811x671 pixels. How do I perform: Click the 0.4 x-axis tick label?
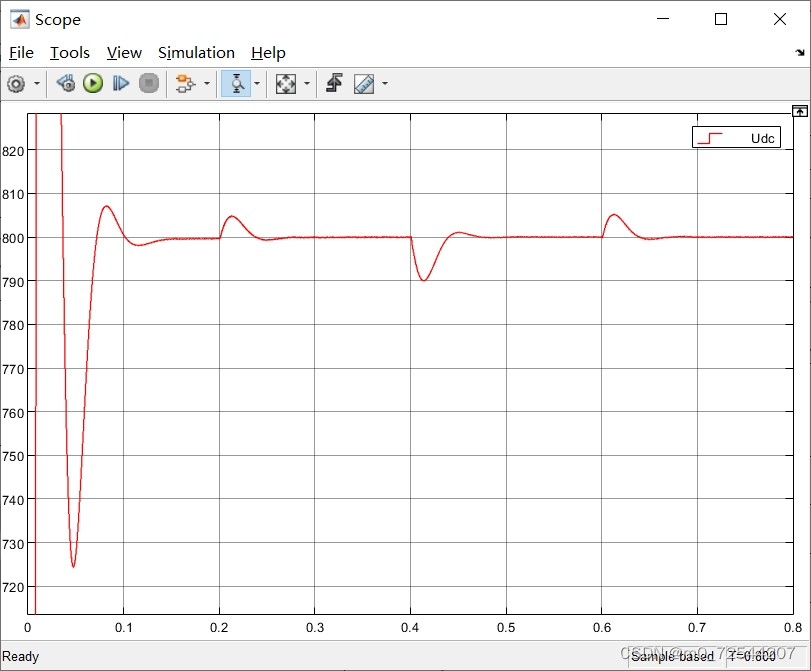click(410, 628)
